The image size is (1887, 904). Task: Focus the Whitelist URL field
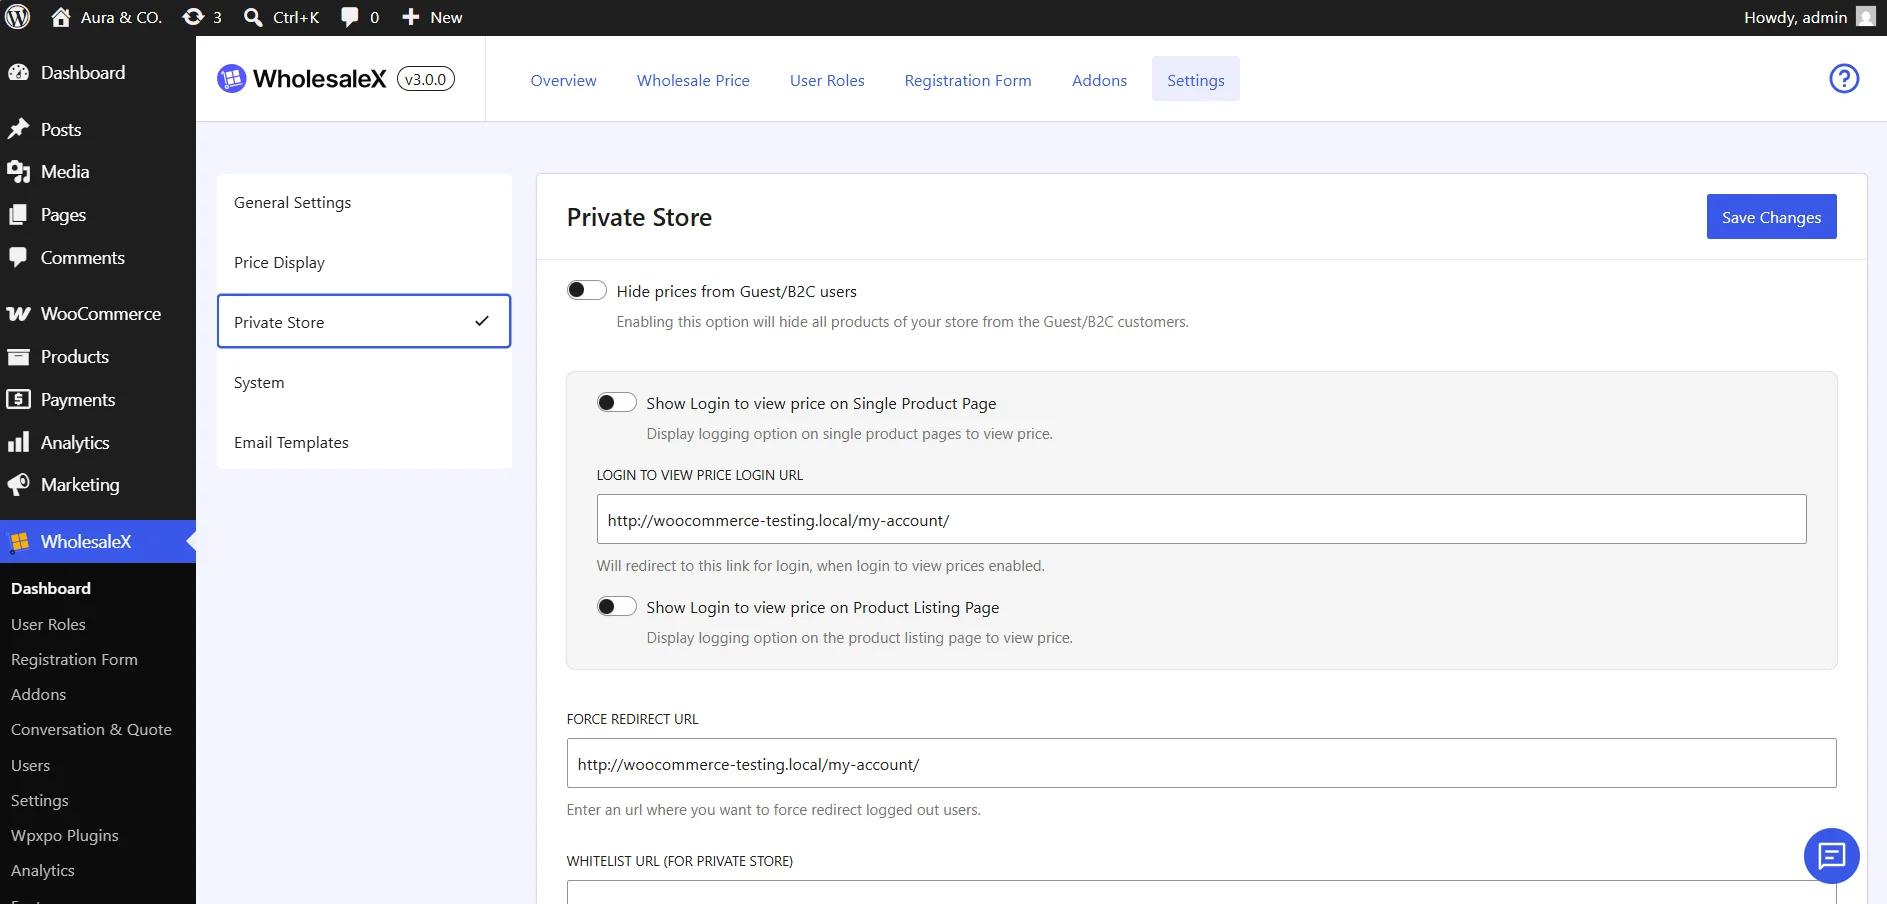click(x=1201, y=892)
